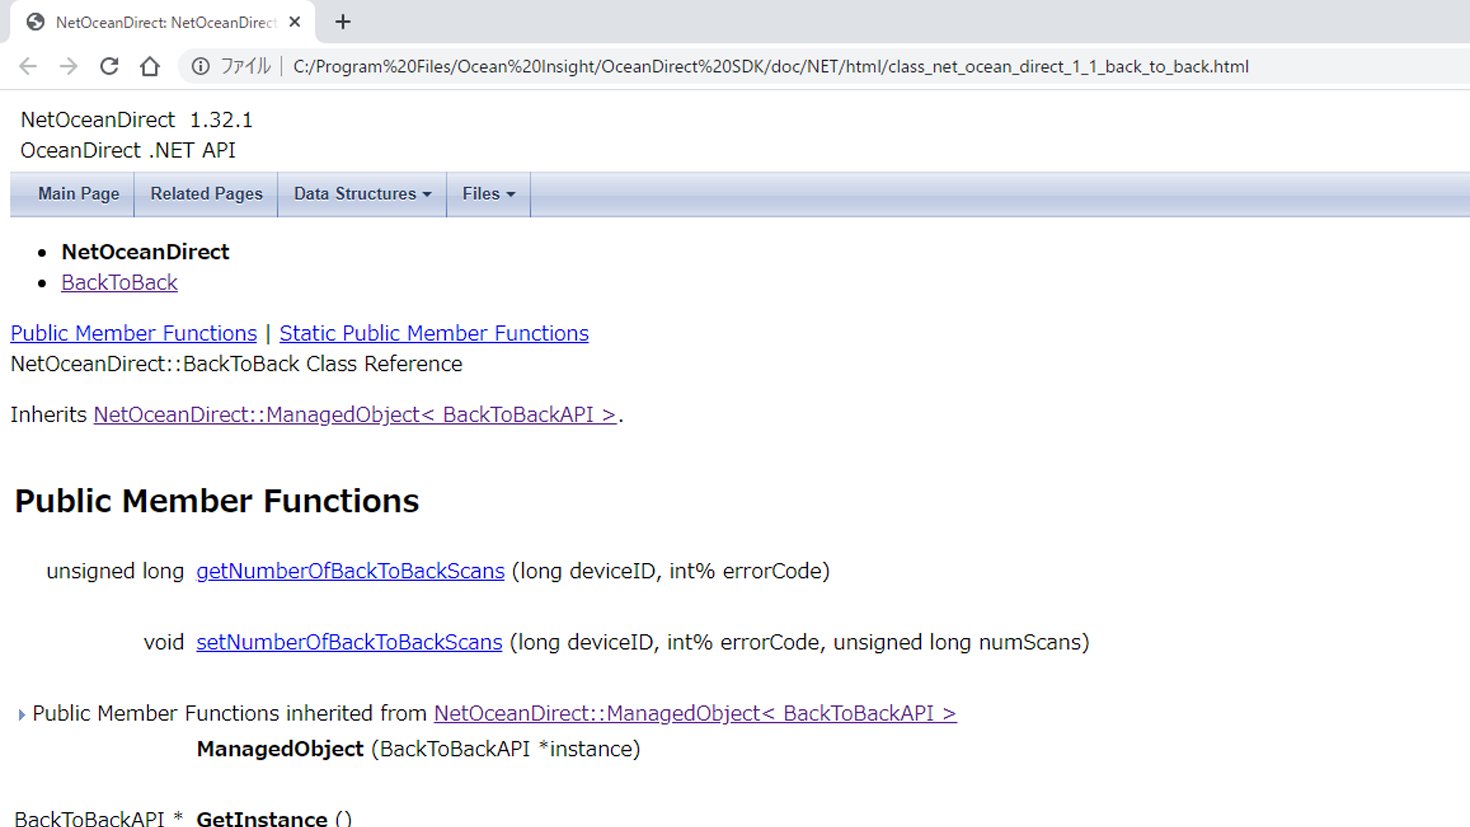Click the browser forward arrow

point(68,66)
